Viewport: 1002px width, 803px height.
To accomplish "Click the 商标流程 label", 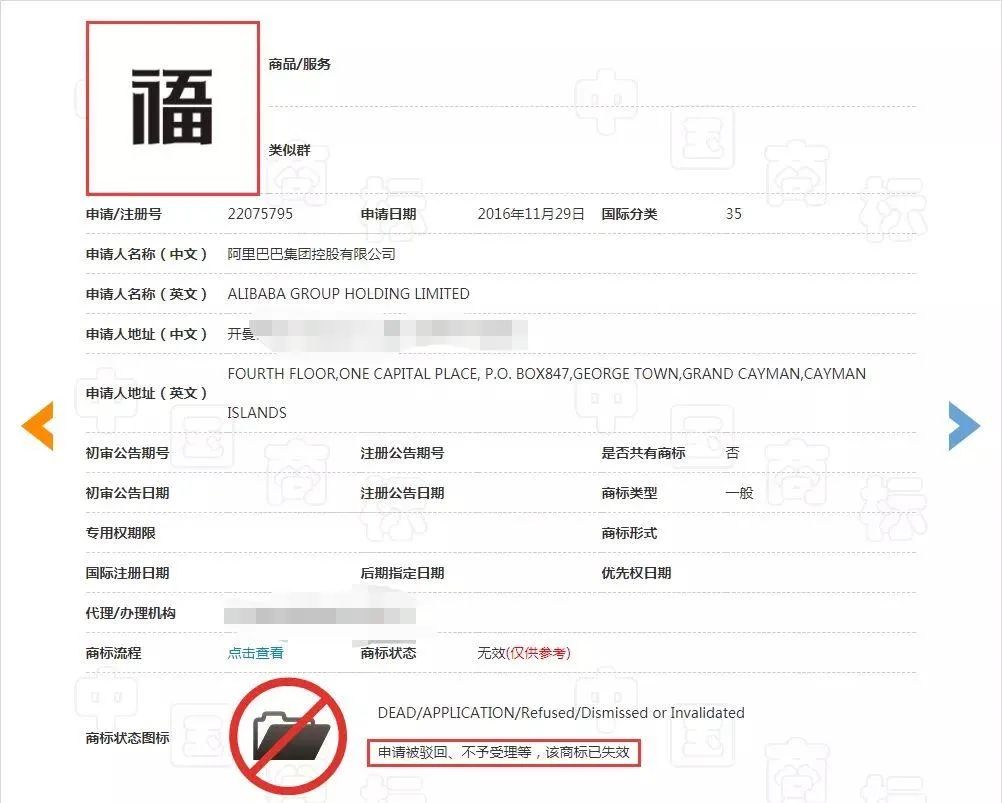I will [x=113, y=653].
